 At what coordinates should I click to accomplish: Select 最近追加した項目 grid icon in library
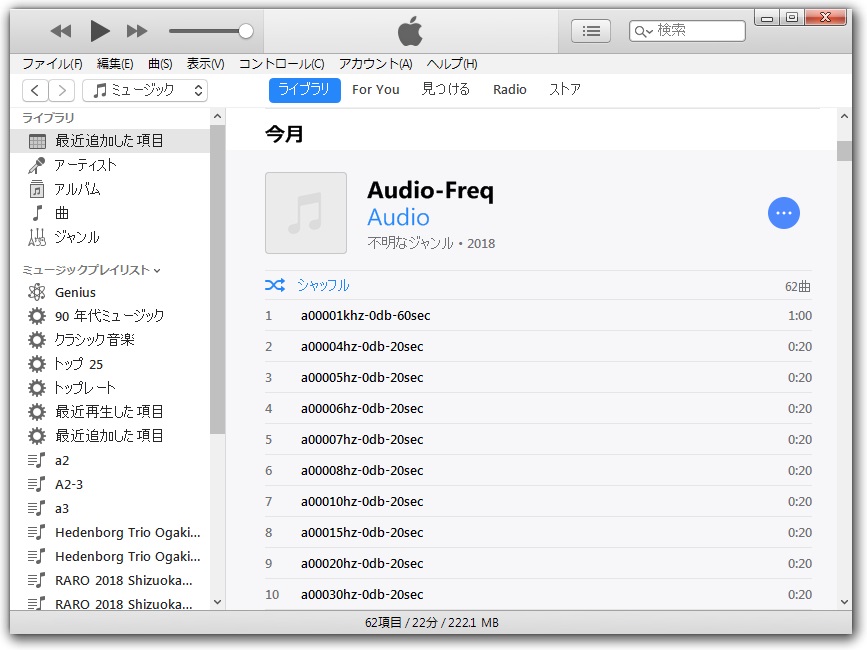37,141
